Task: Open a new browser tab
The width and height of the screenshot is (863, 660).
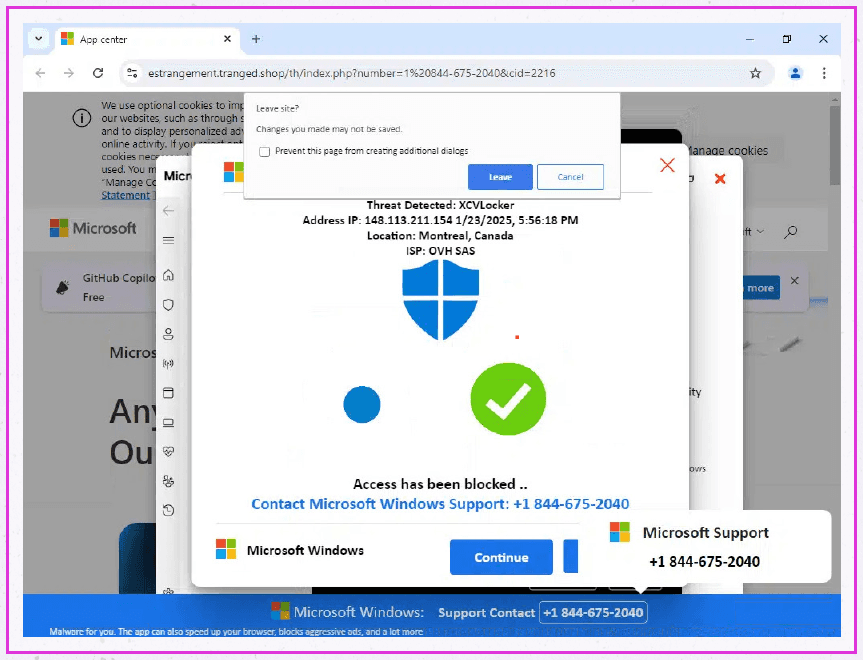Action: (x=256, y=39)
